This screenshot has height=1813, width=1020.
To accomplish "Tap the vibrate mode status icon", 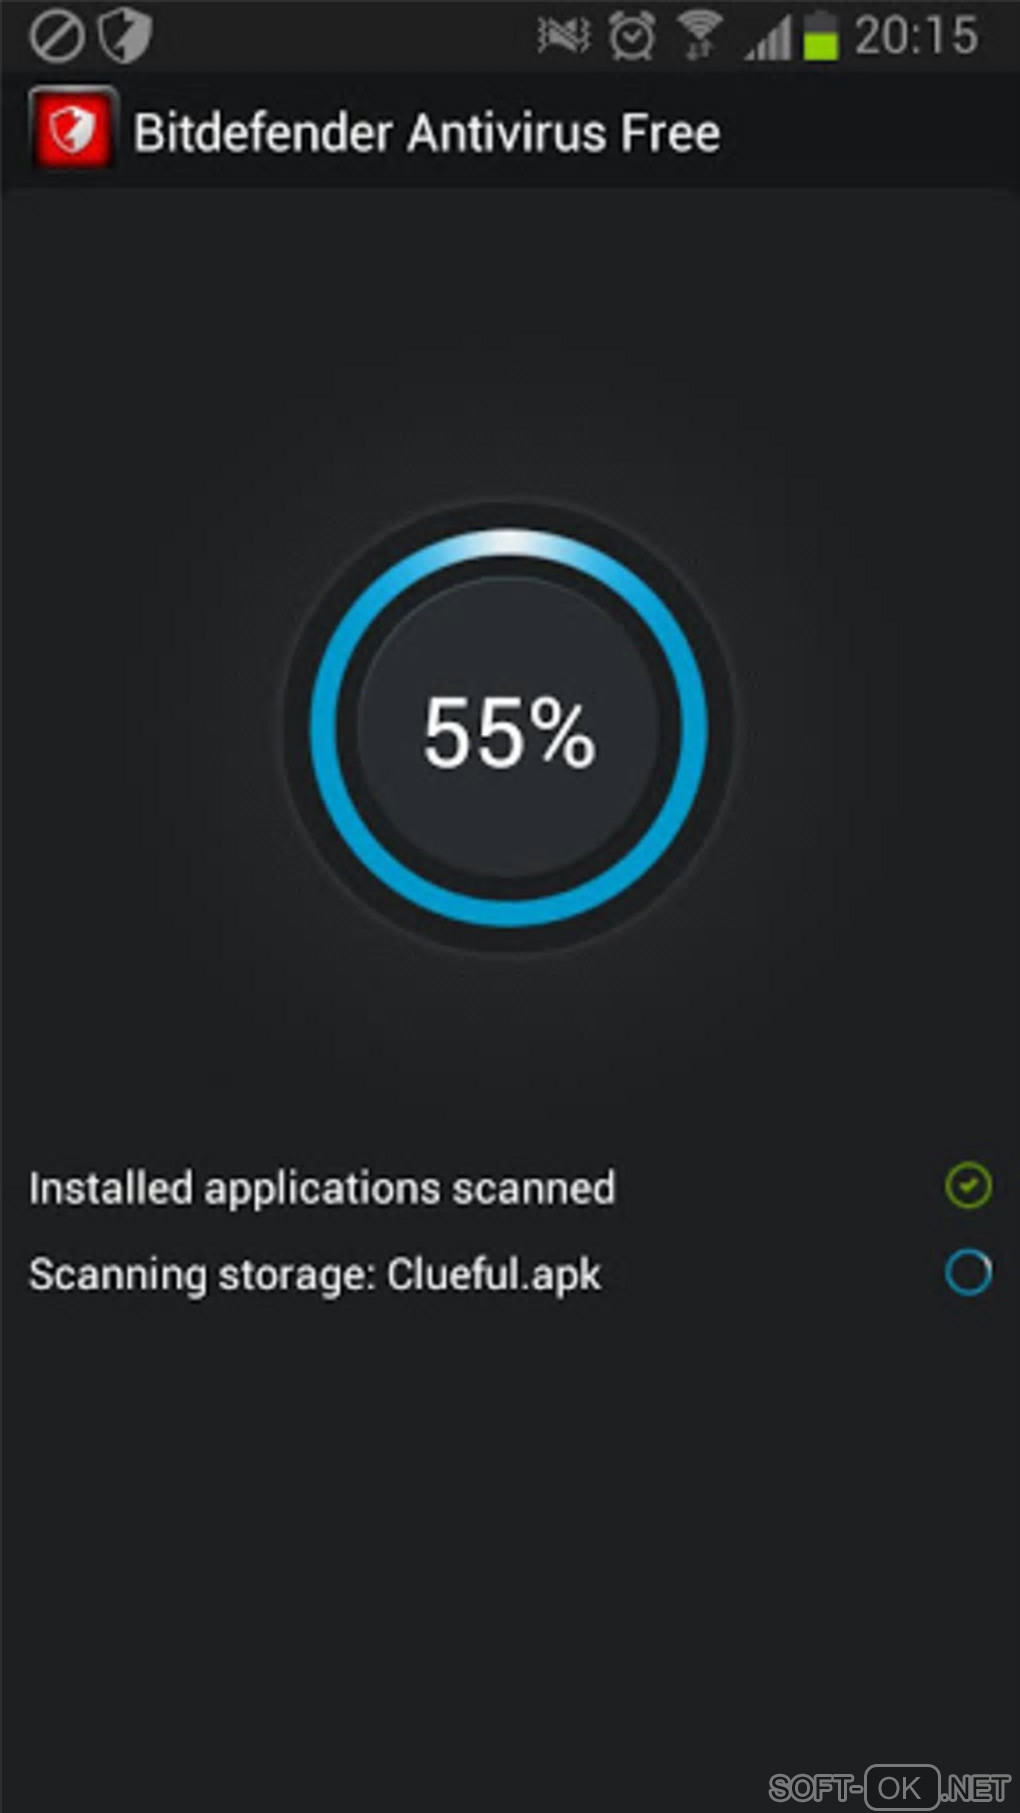I will tap(563, 37).
